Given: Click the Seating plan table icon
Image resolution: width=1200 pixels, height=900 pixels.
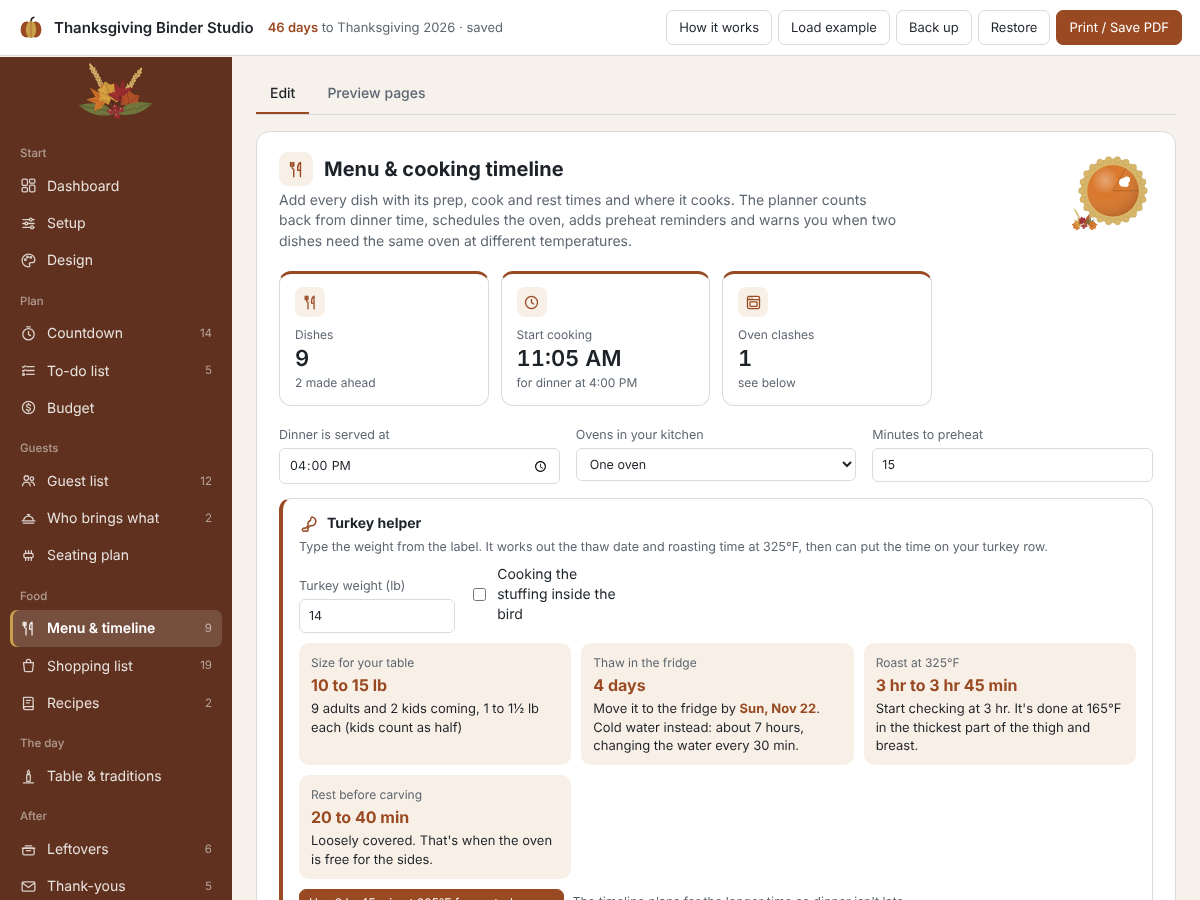Looking at the screenshot, I should (28, 555).
